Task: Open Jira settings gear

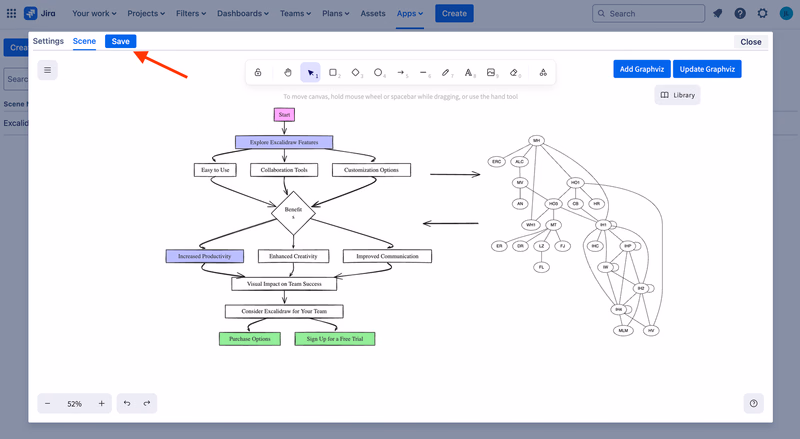Action: click(x=762, y=13)
